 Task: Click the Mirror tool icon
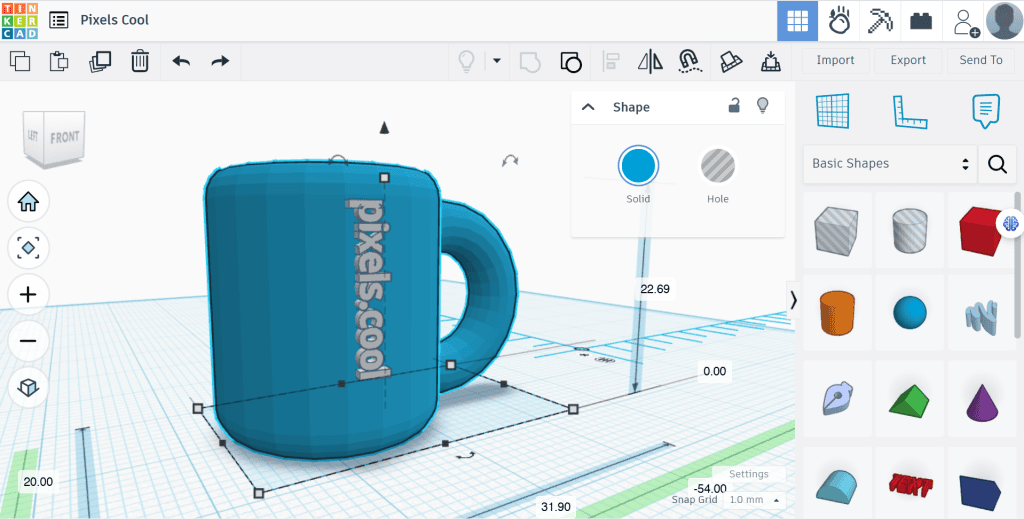[650, 61]
